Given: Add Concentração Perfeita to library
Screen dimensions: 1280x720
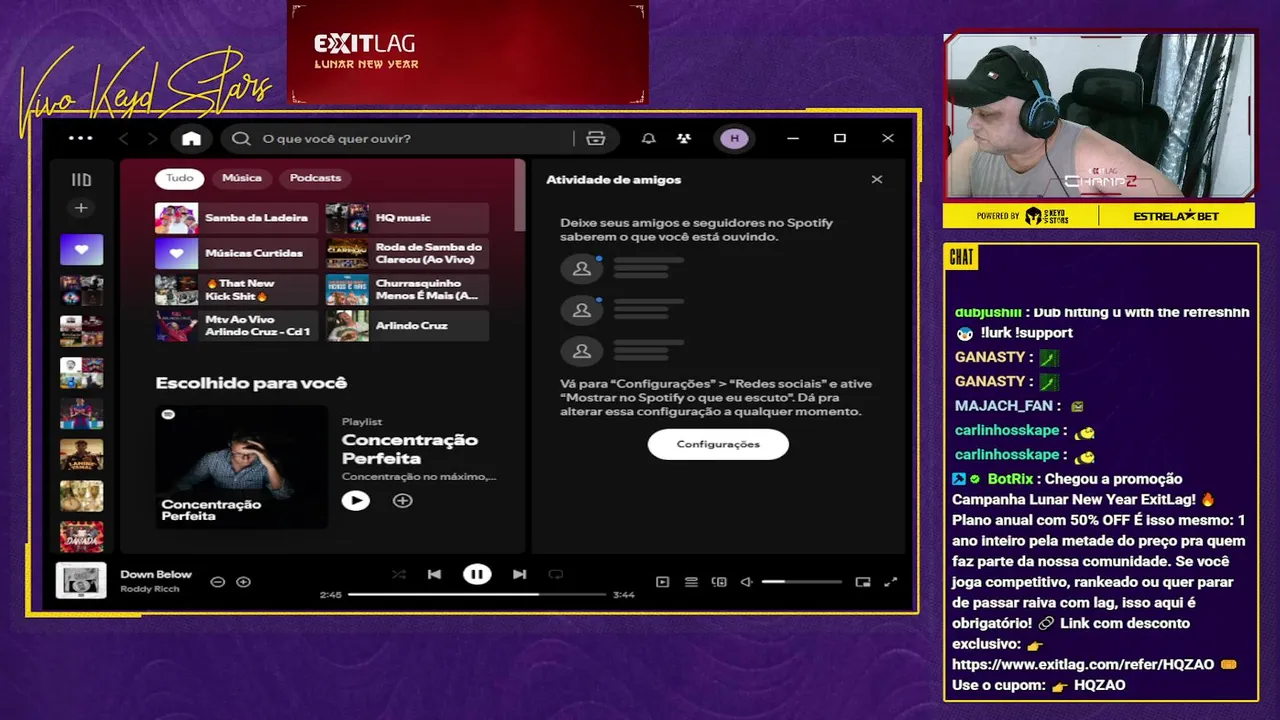Looking at the screenshot, I should (403, 500).
